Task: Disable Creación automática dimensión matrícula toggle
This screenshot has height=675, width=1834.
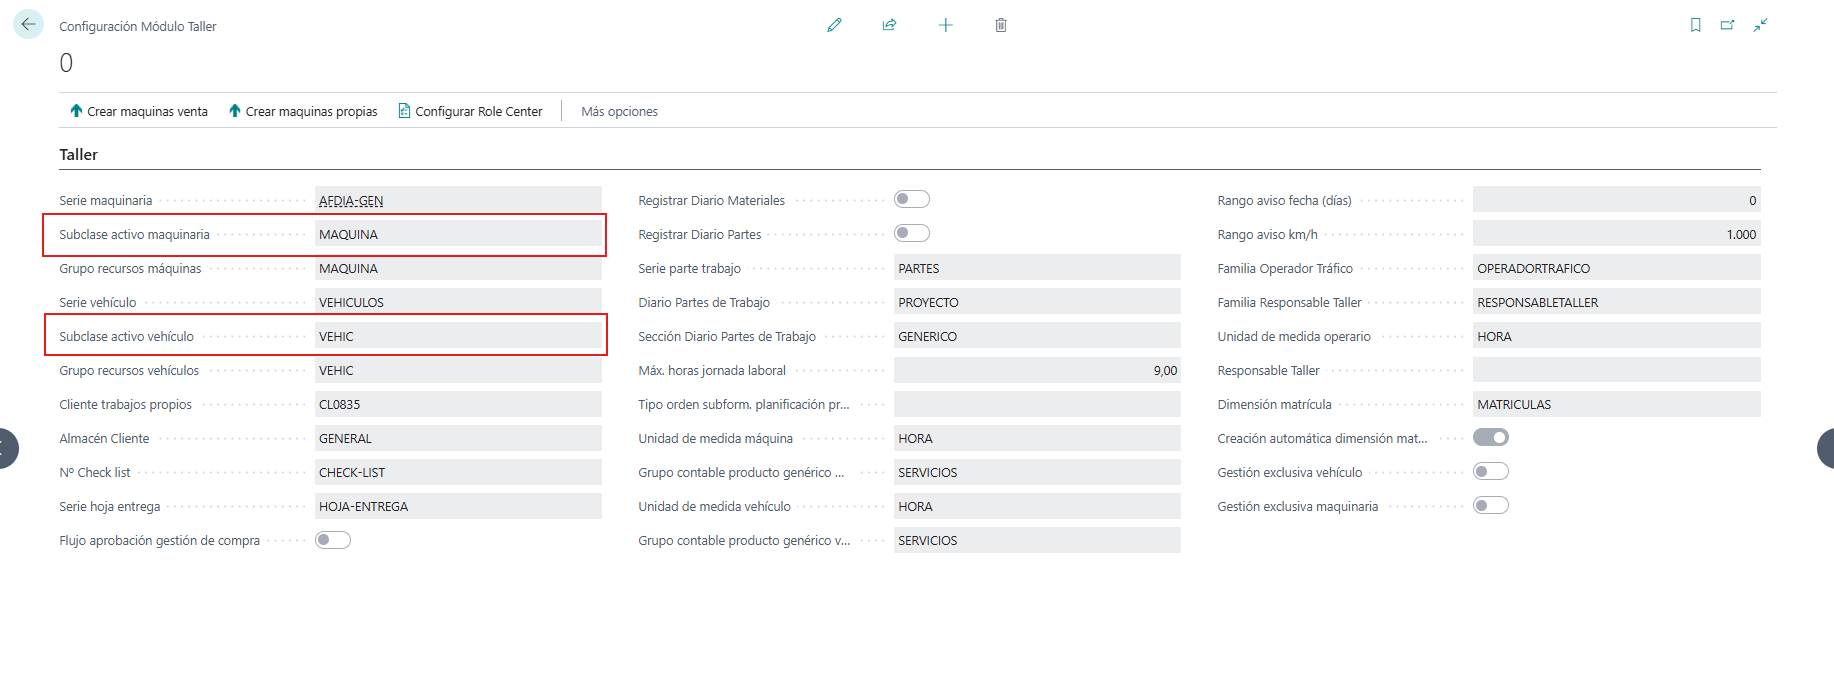Action: [1490, 437]
